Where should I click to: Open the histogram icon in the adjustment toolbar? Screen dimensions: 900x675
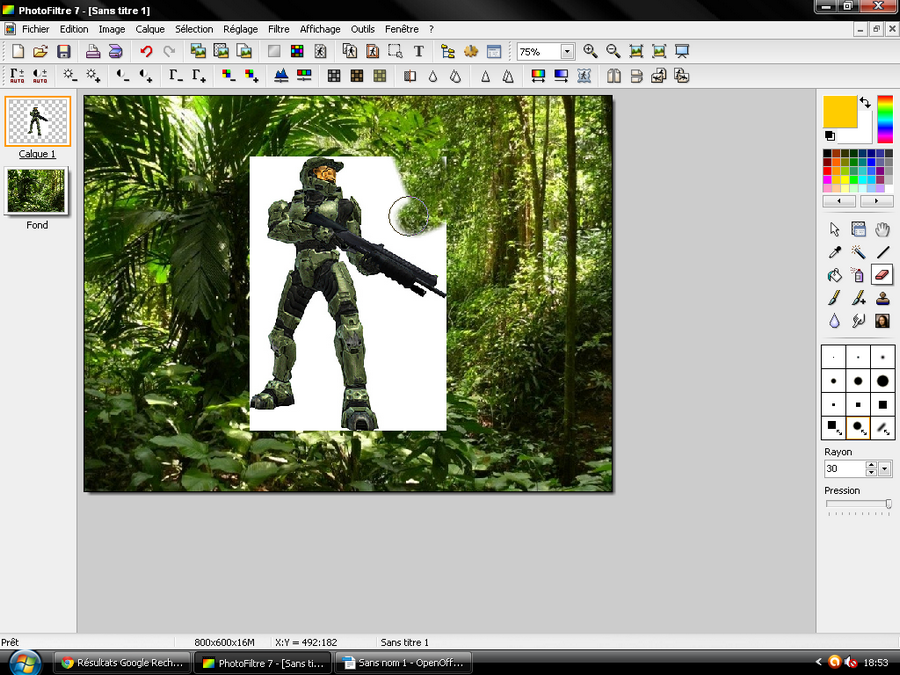pos(281,76)
